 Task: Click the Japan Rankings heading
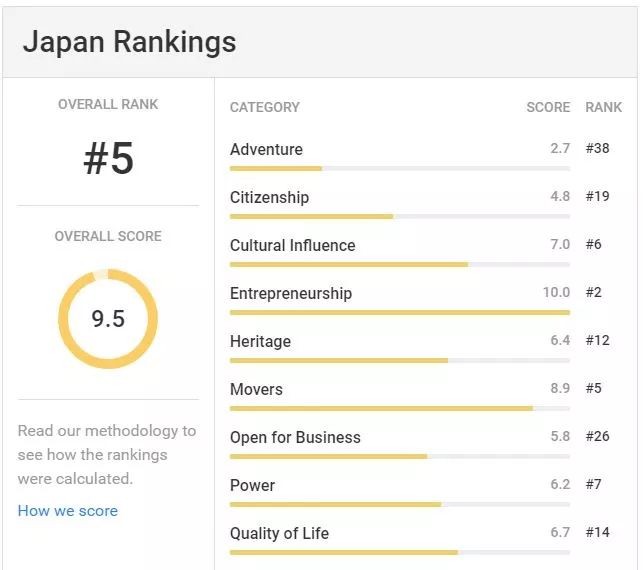pos(129,42)
